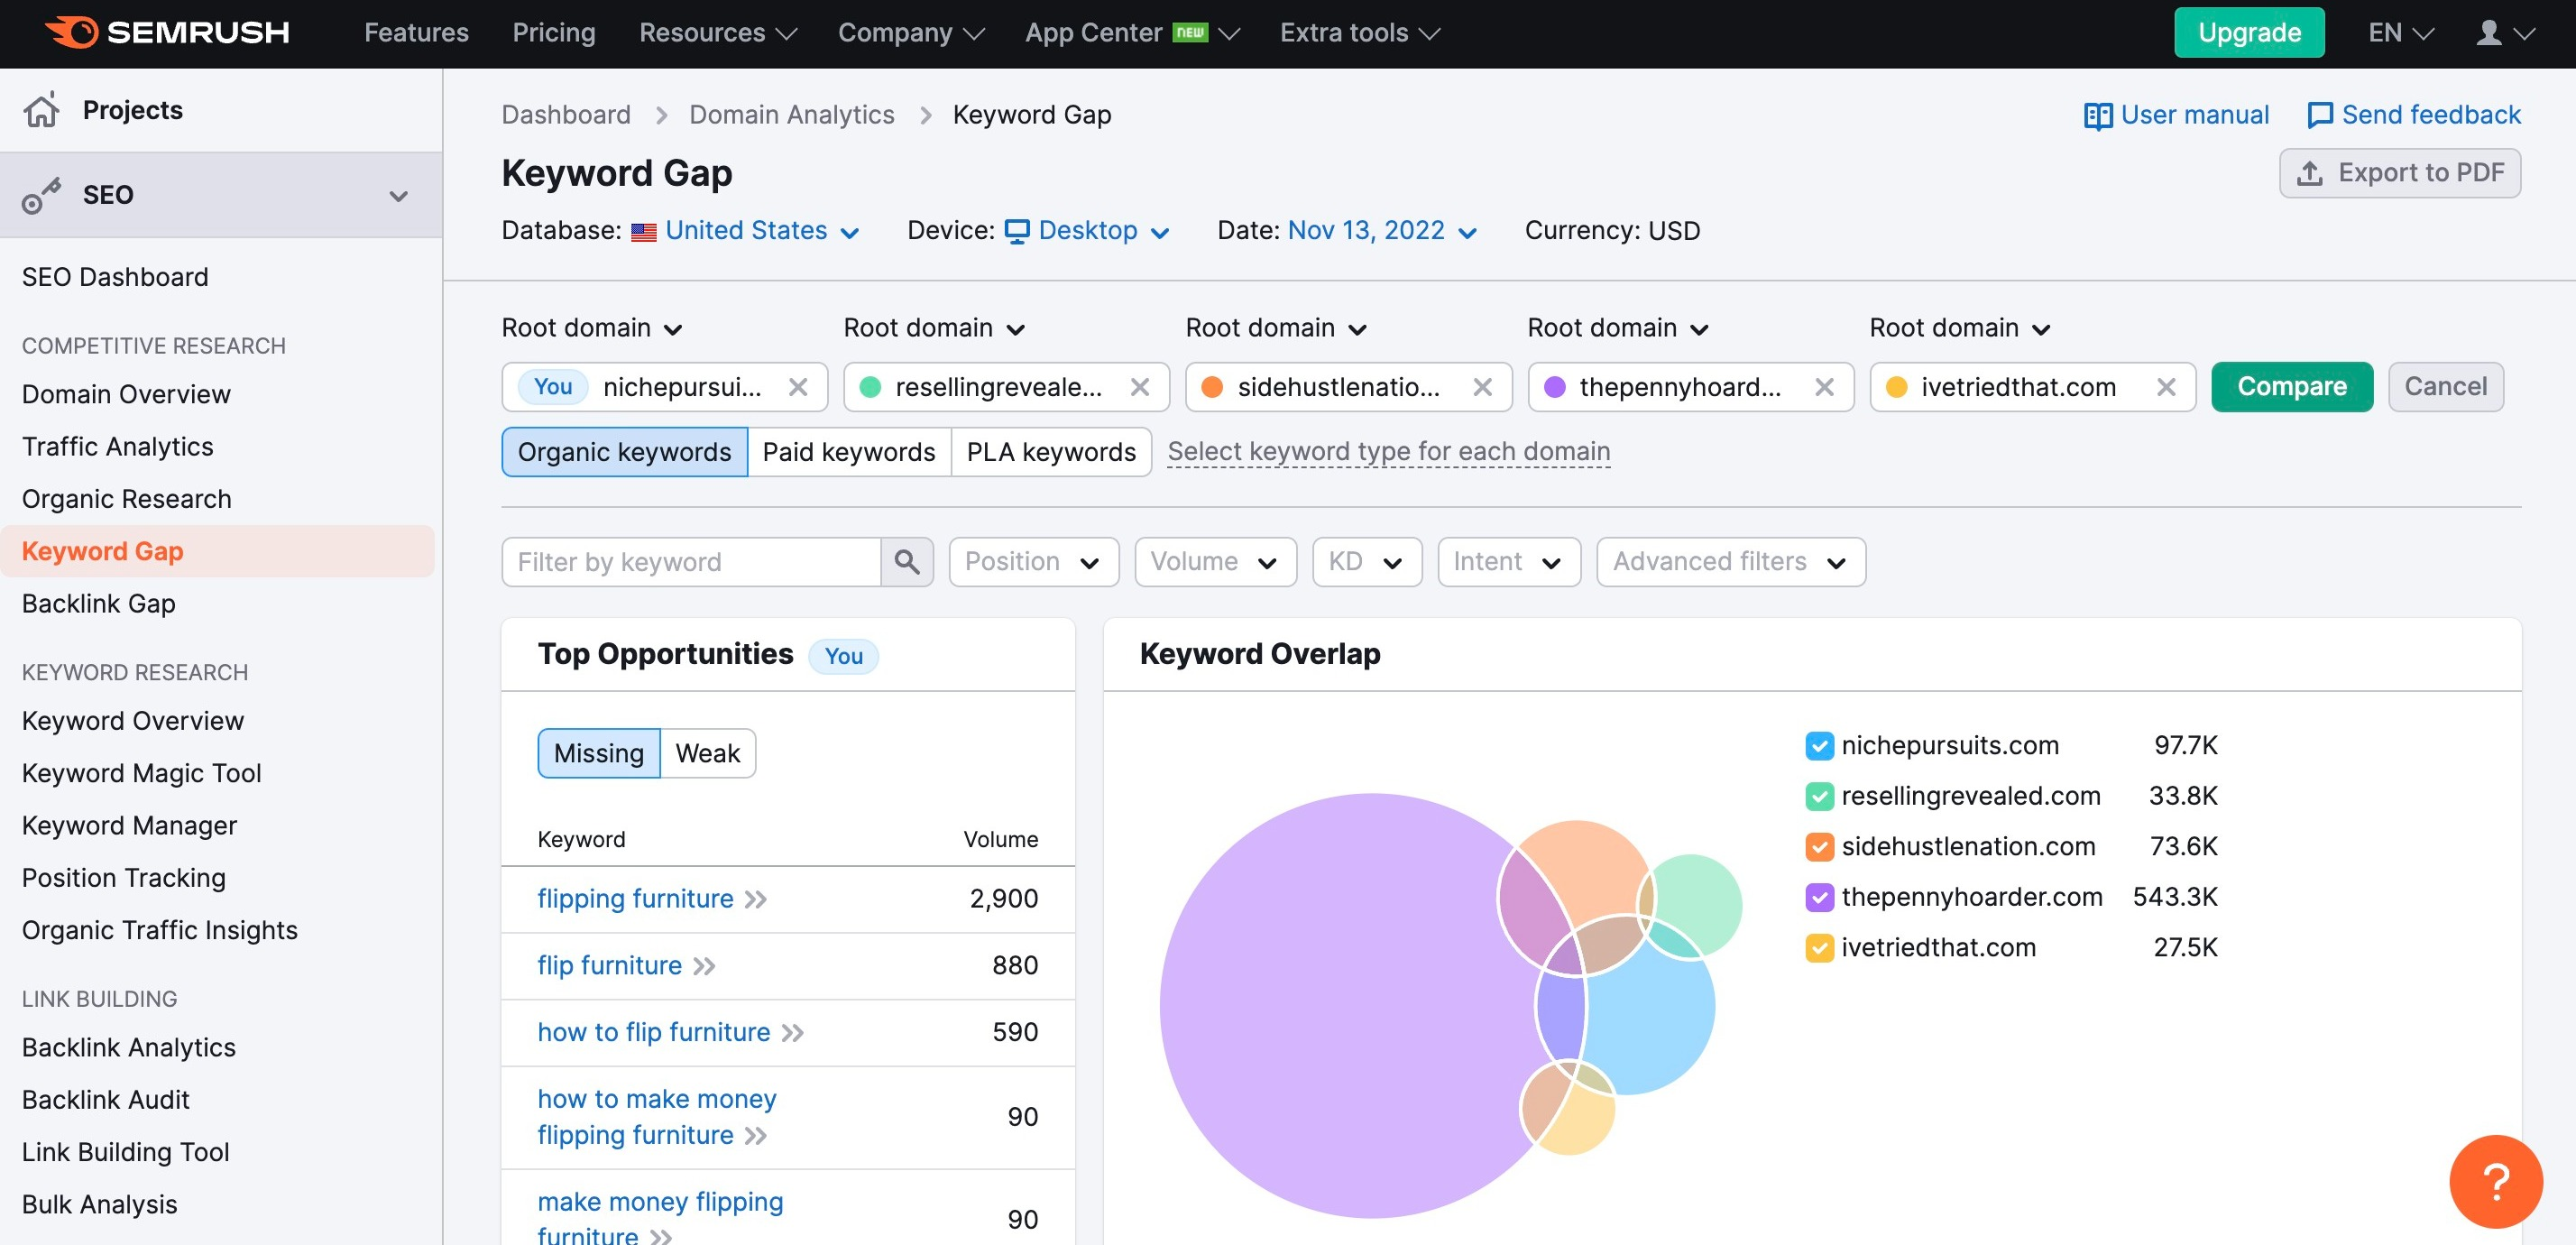Viewport: 2576px width, 1245px height.
Task: Uncheck thepennyhoarder.com in overlap legend
Action: [x=1820, y=898]
